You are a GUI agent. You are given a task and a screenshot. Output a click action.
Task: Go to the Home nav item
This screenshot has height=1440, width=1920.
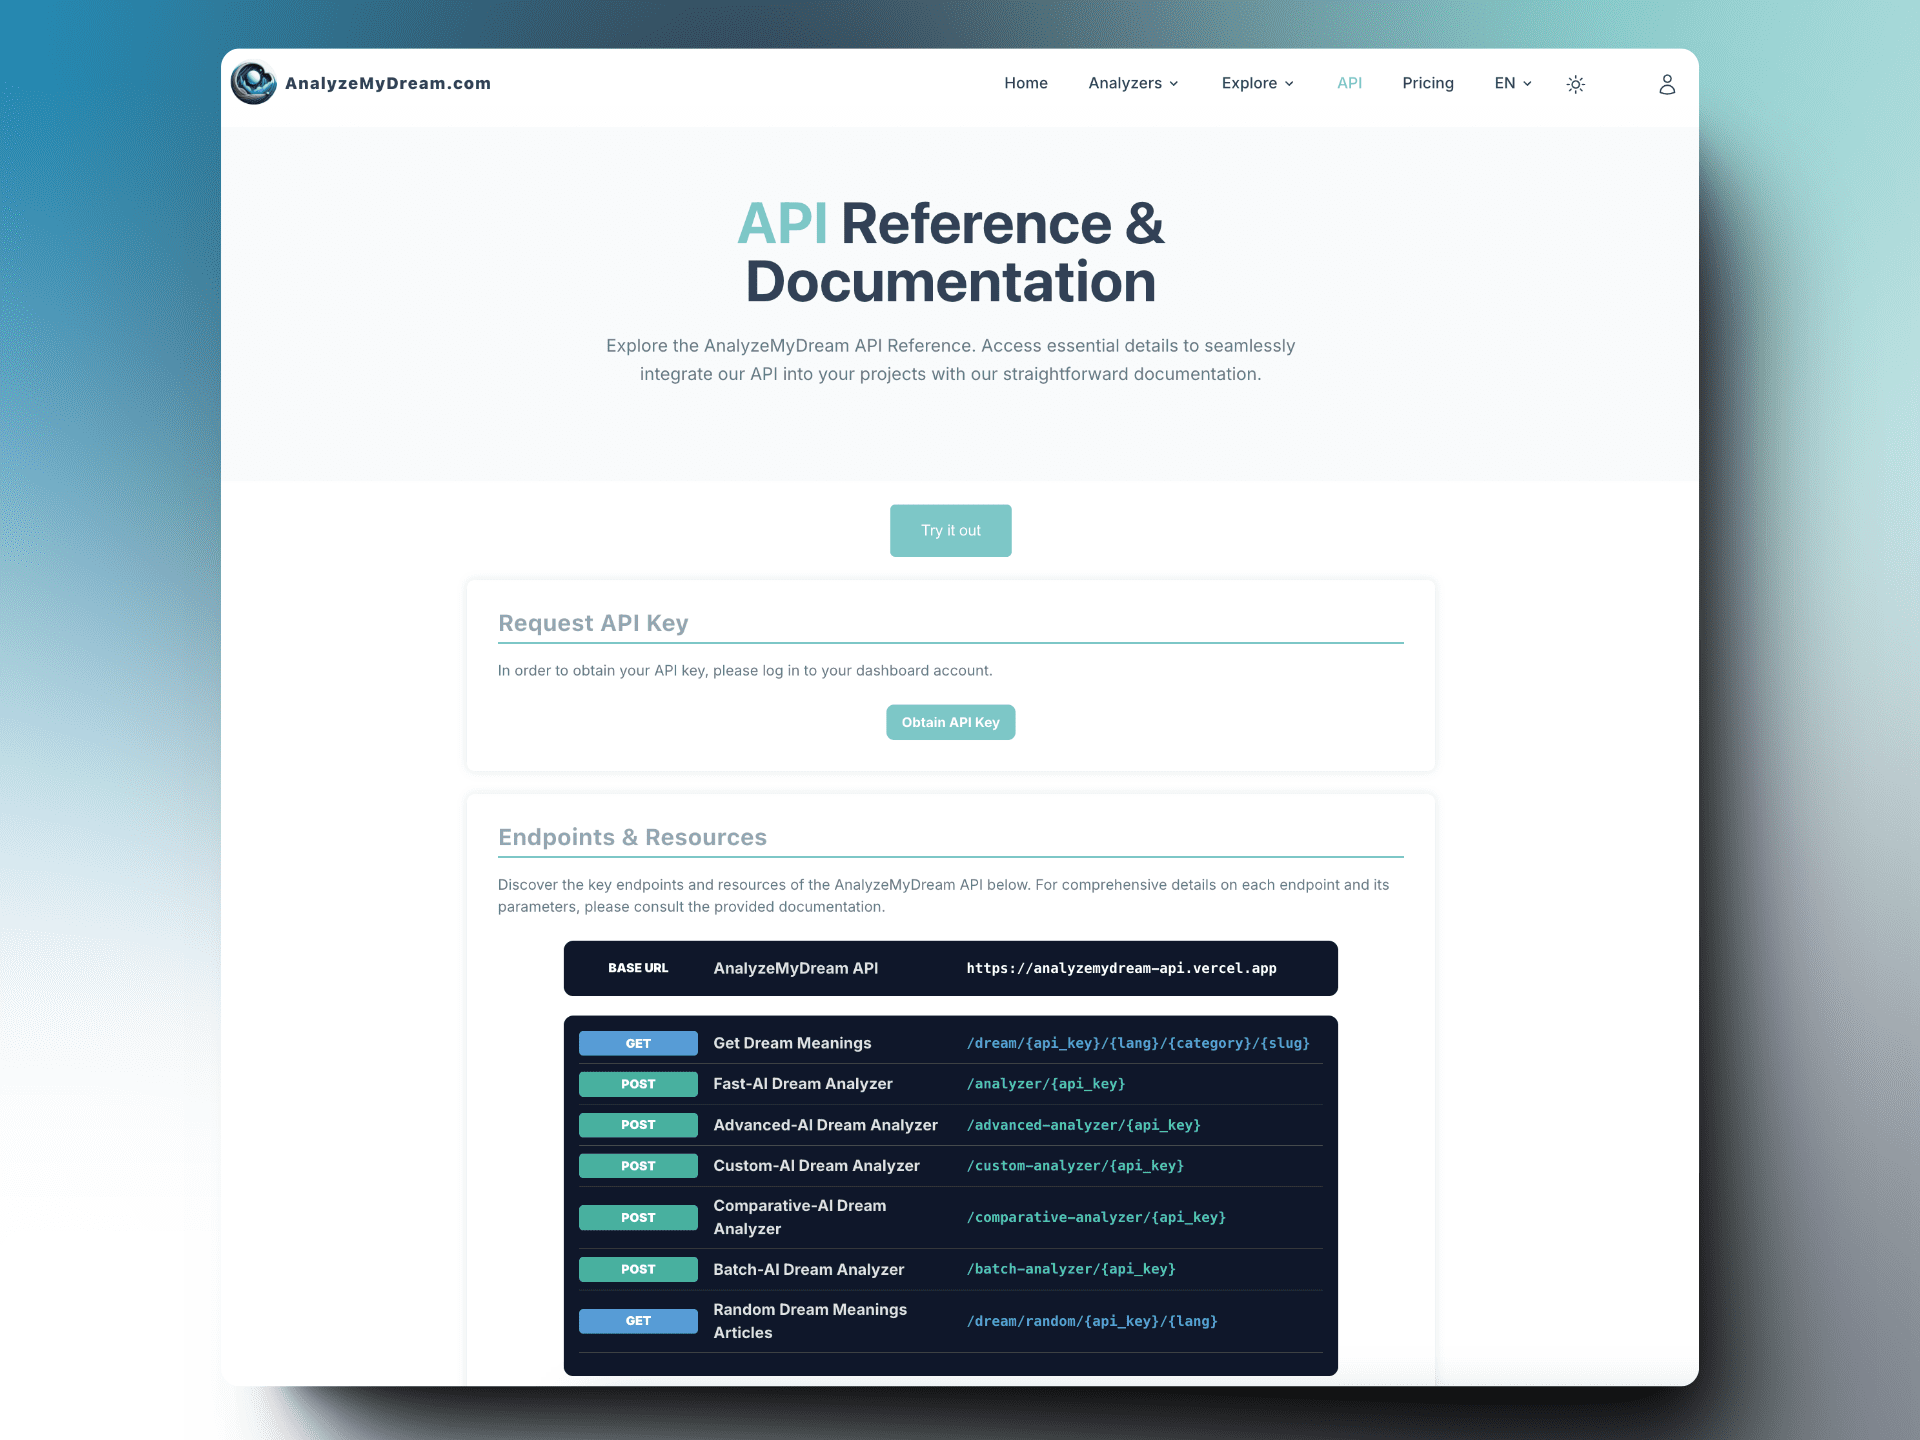tap(1026, 83)
